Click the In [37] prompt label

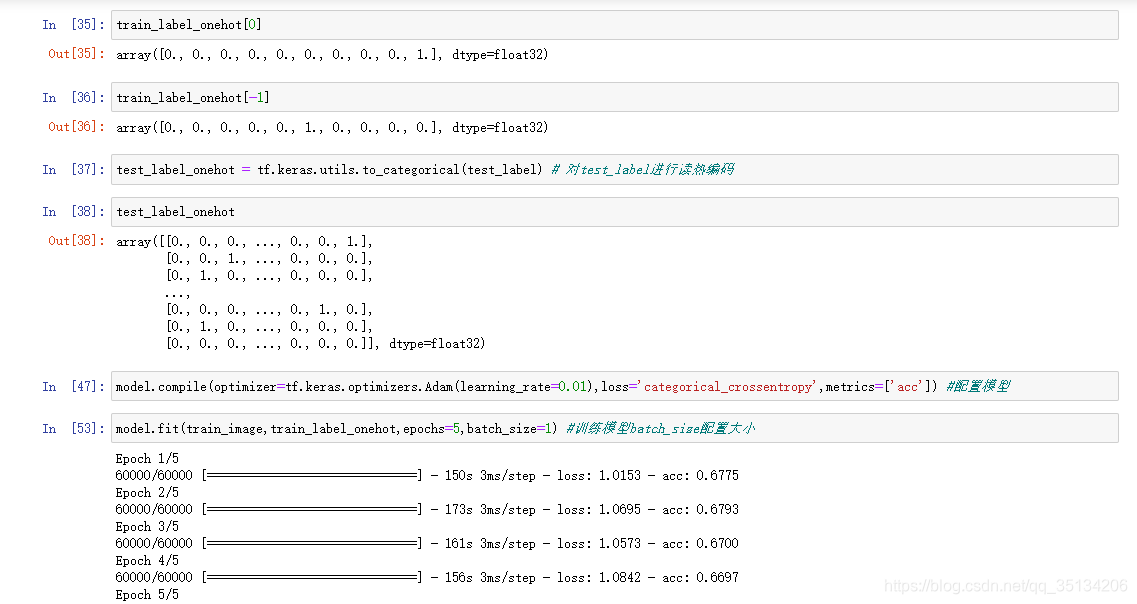tap(73, 169)
